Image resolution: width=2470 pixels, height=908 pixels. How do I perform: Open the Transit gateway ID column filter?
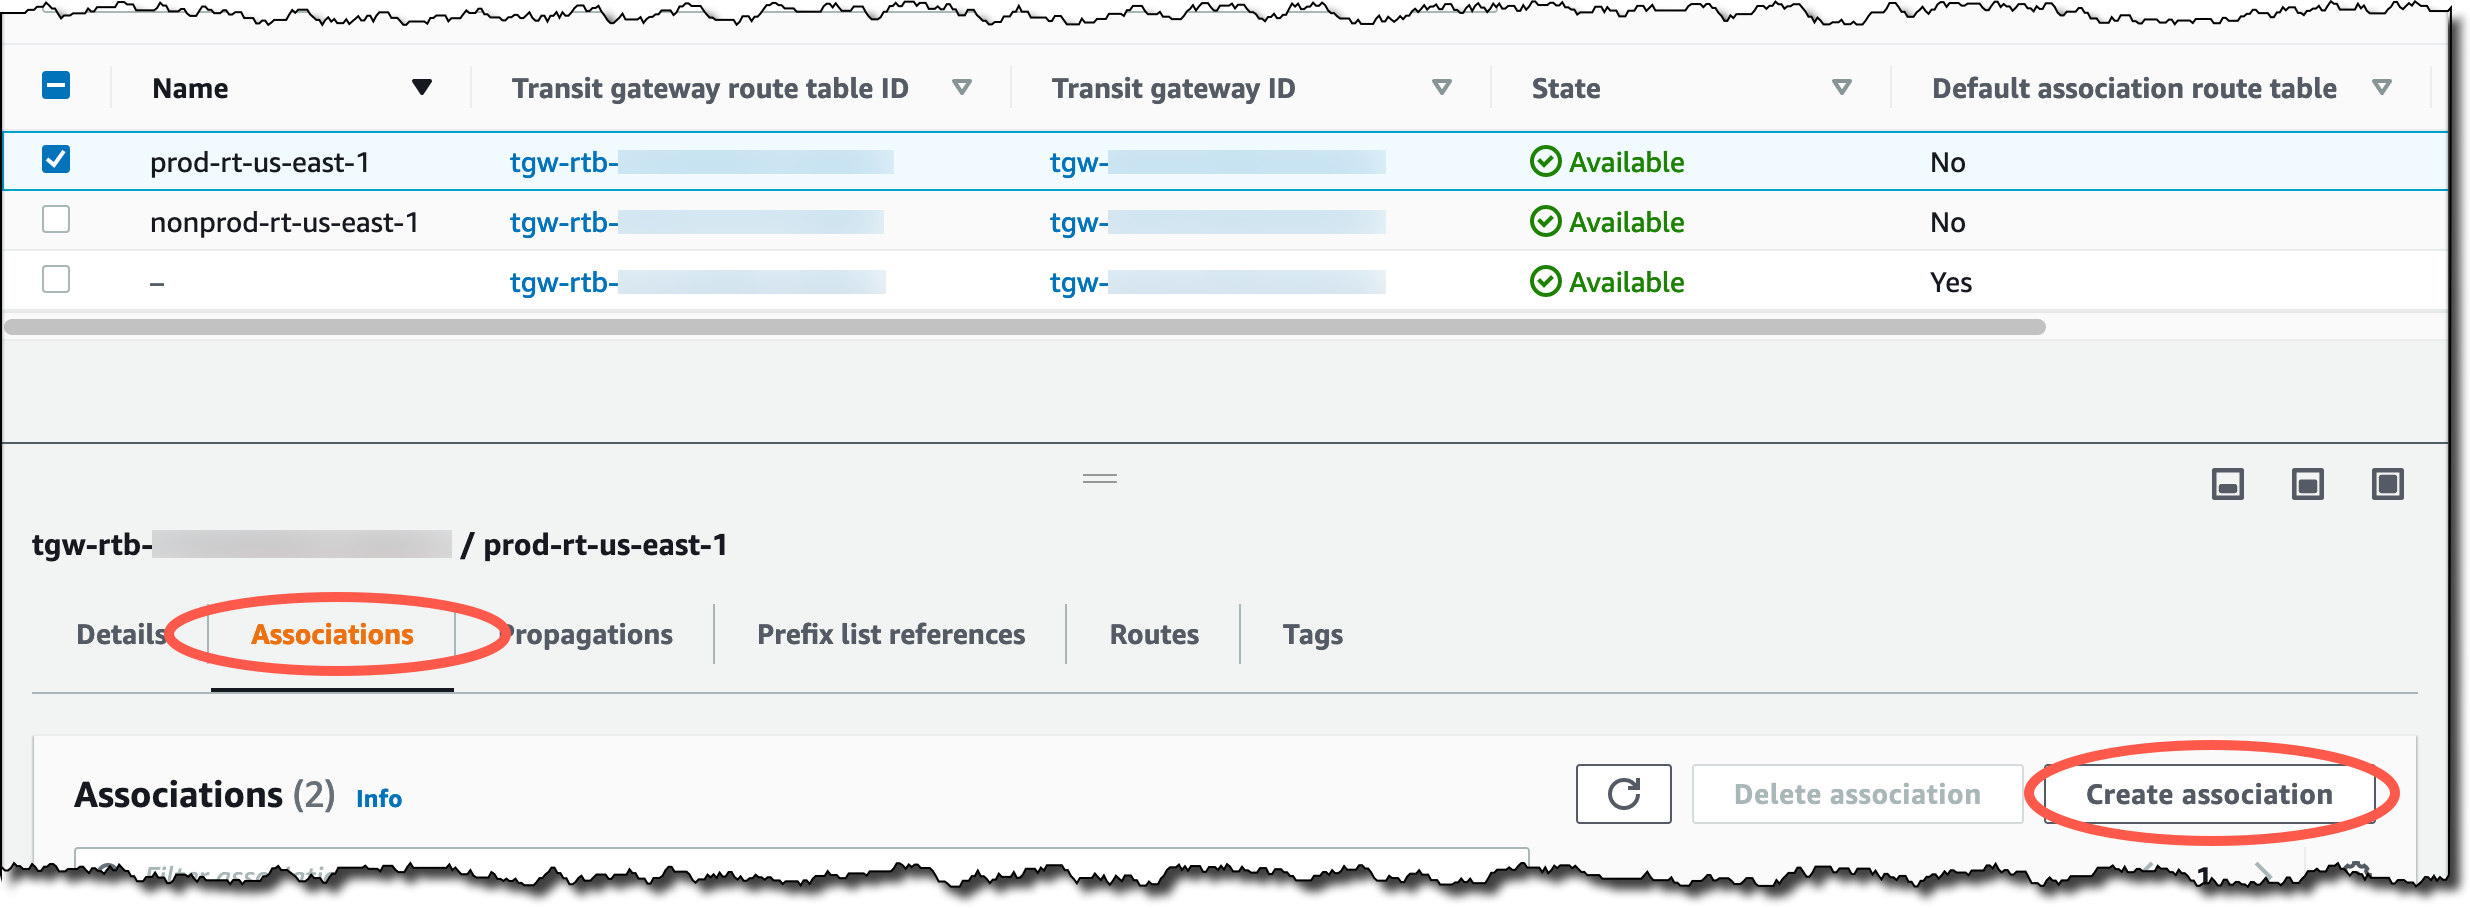coord(1441,87)
